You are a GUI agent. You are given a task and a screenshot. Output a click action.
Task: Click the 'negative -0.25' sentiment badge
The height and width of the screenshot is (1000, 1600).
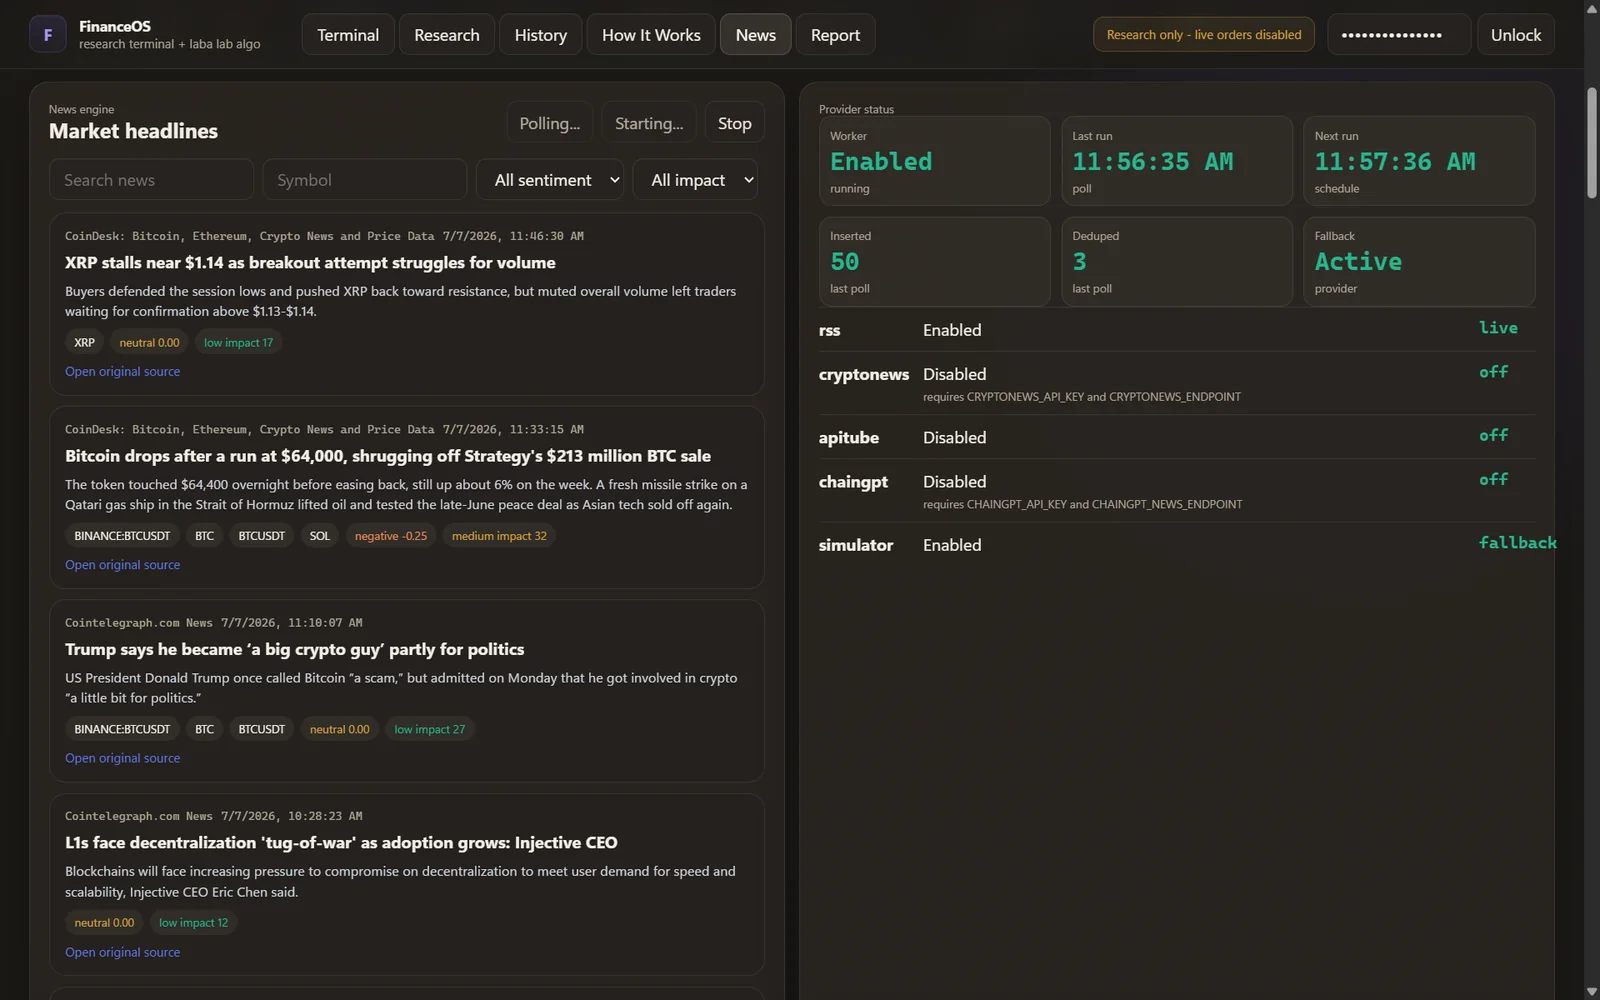pyautogui.click(x=390, y=536)
